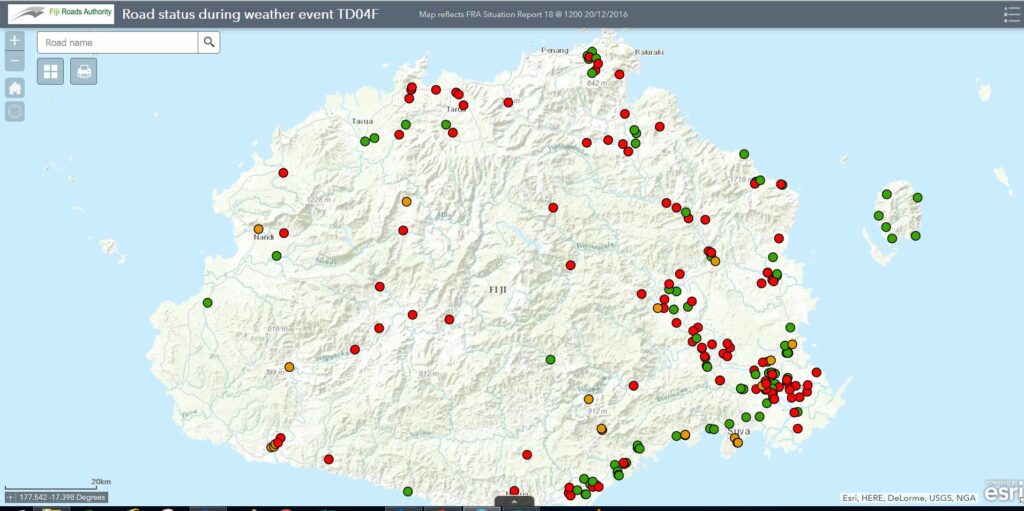1024x511 pixels.
Task: Click the home default extent button
Action: click(x=15, y=87)
